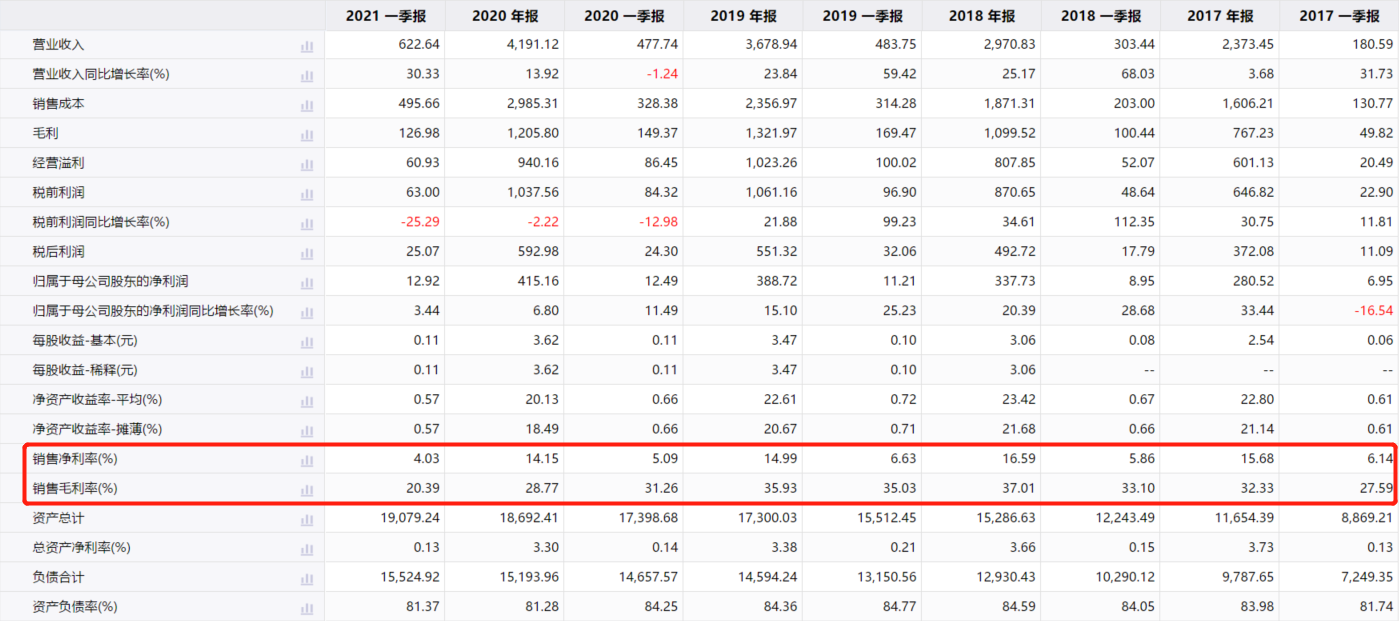Select the 2018 年报 column header
1399x621 pixels.
(981, 16)
